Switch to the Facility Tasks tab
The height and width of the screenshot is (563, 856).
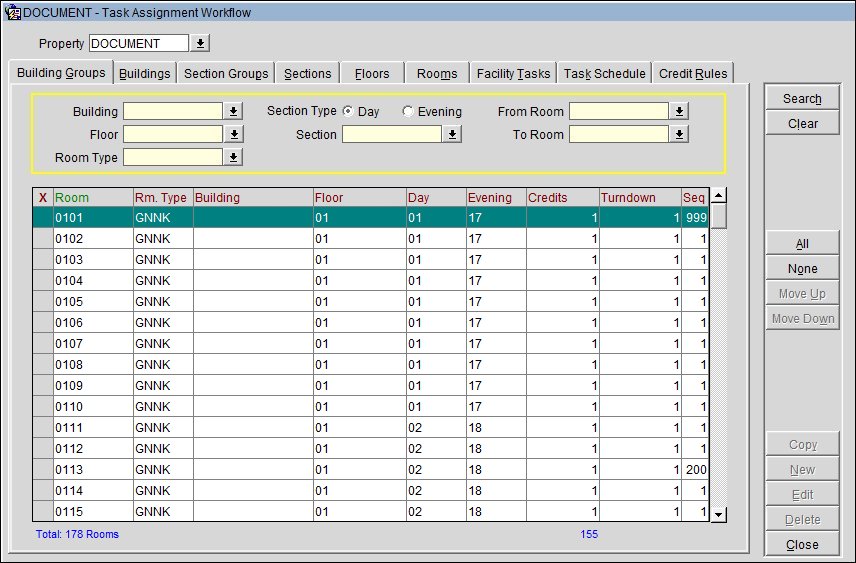[x=513, y=74]
